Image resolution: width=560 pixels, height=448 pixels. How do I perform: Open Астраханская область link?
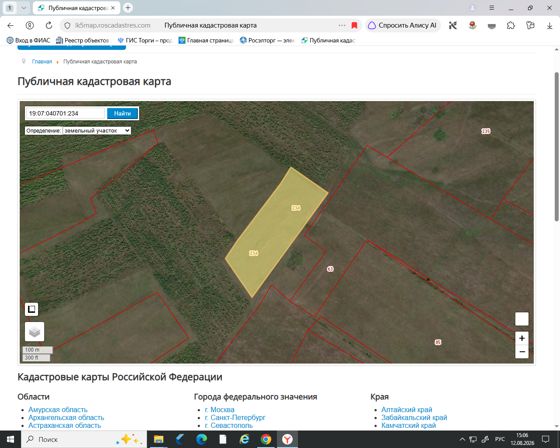(x=64, y=425)
